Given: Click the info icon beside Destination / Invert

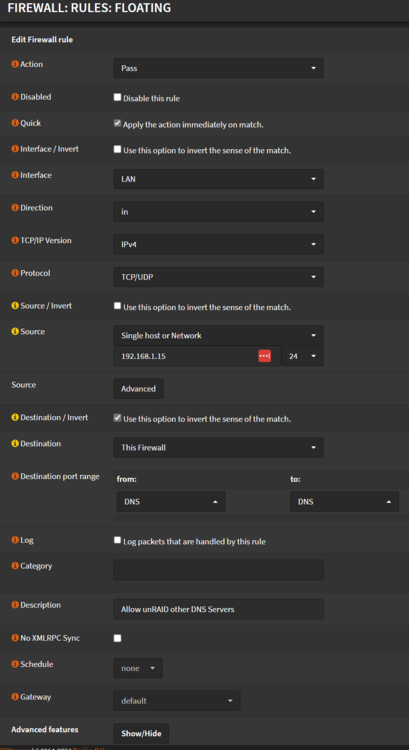Looking at the screenshot, I should 15,418.
